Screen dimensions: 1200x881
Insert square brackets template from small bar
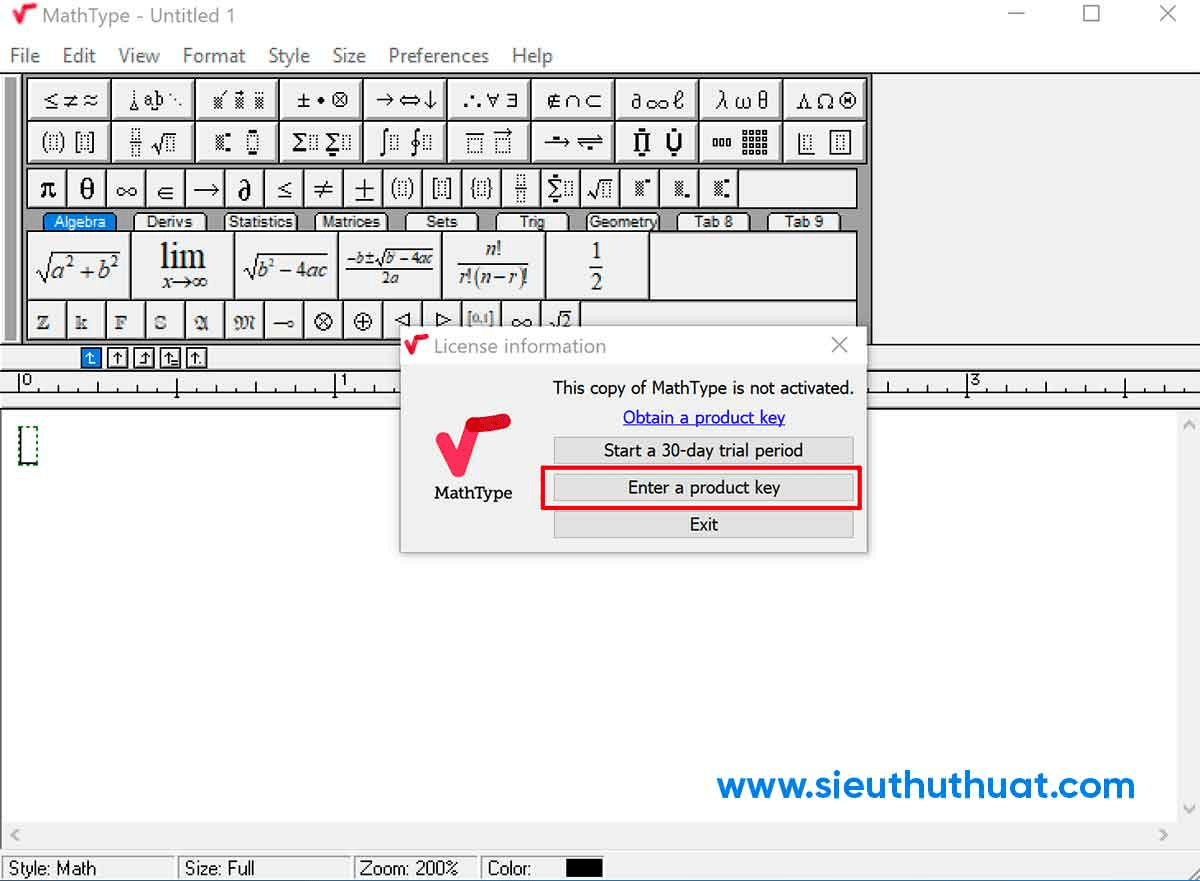pos(442,189)
